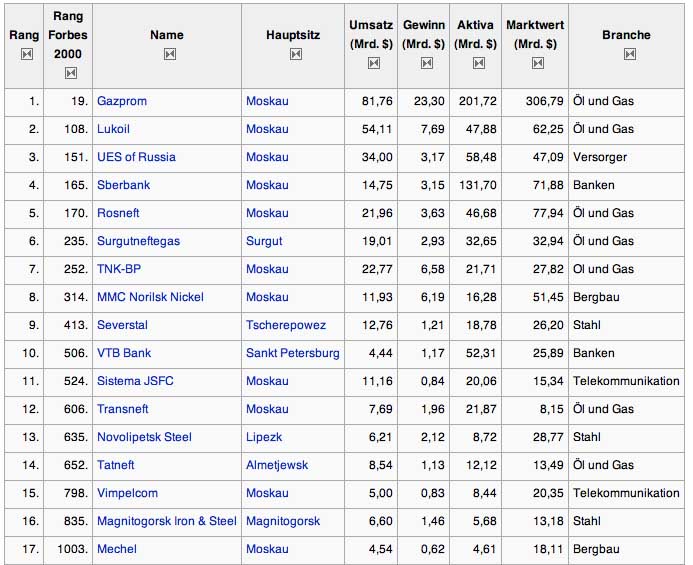693x565 pixels.
Task: Select Gazprom Marktwert value 306,79
Action: coord(544,101)
